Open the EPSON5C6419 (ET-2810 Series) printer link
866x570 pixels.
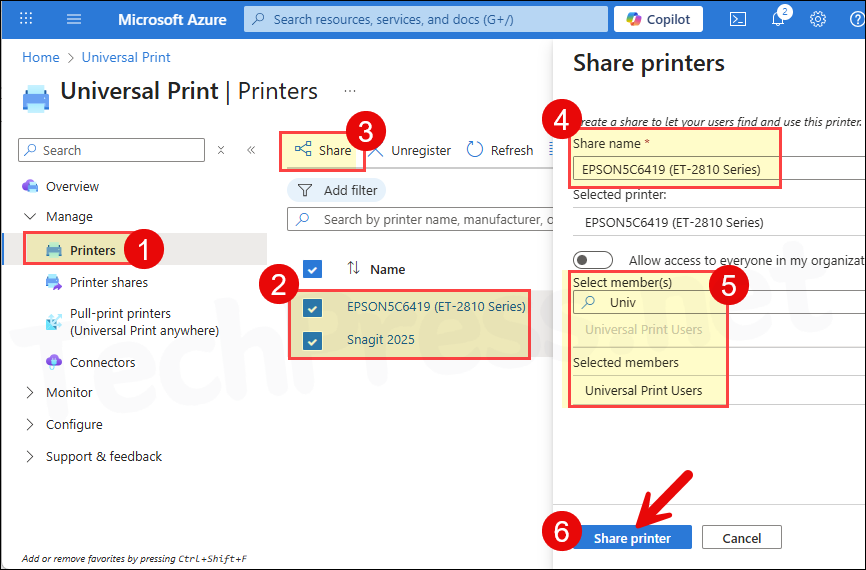[x=436, y=307]
